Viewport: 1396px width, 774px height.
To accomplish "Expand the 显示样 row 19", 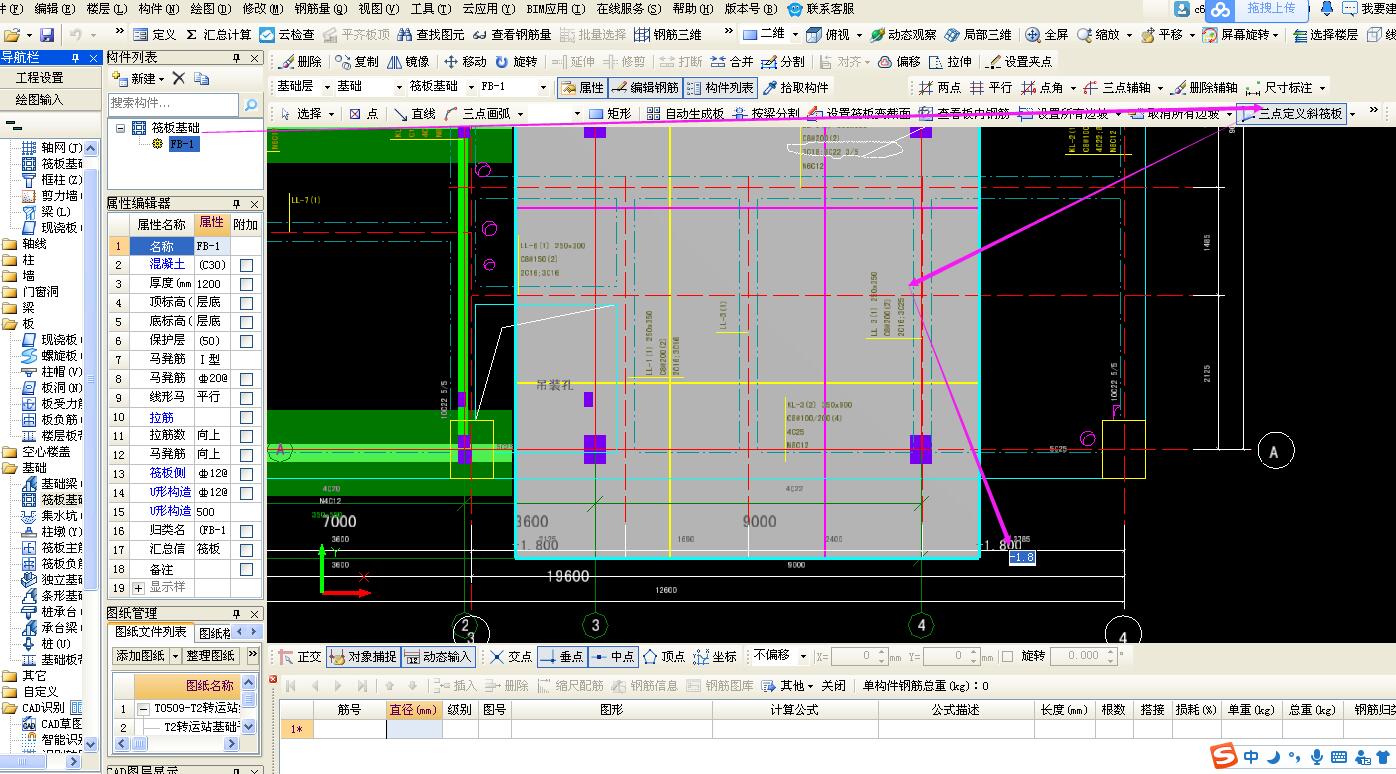I will tap(138, 589).
